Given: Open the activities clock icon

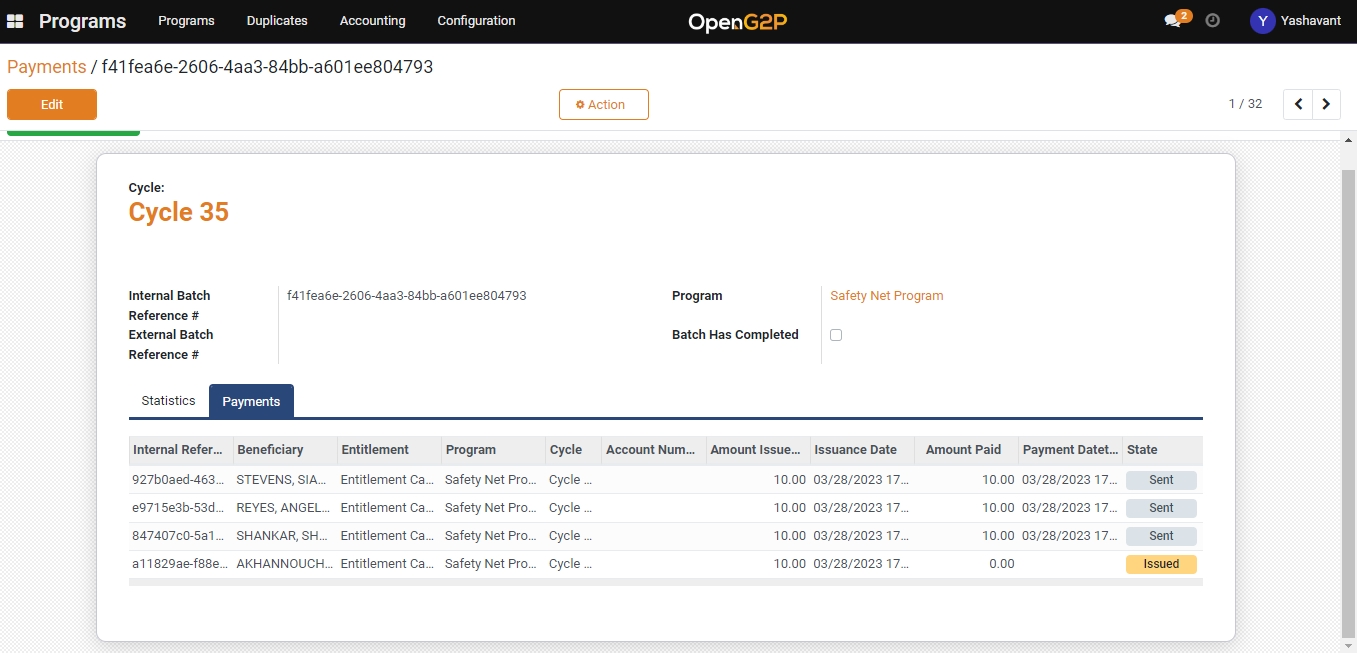Looking at the screenshot, I should click(x=1213, y=21).
